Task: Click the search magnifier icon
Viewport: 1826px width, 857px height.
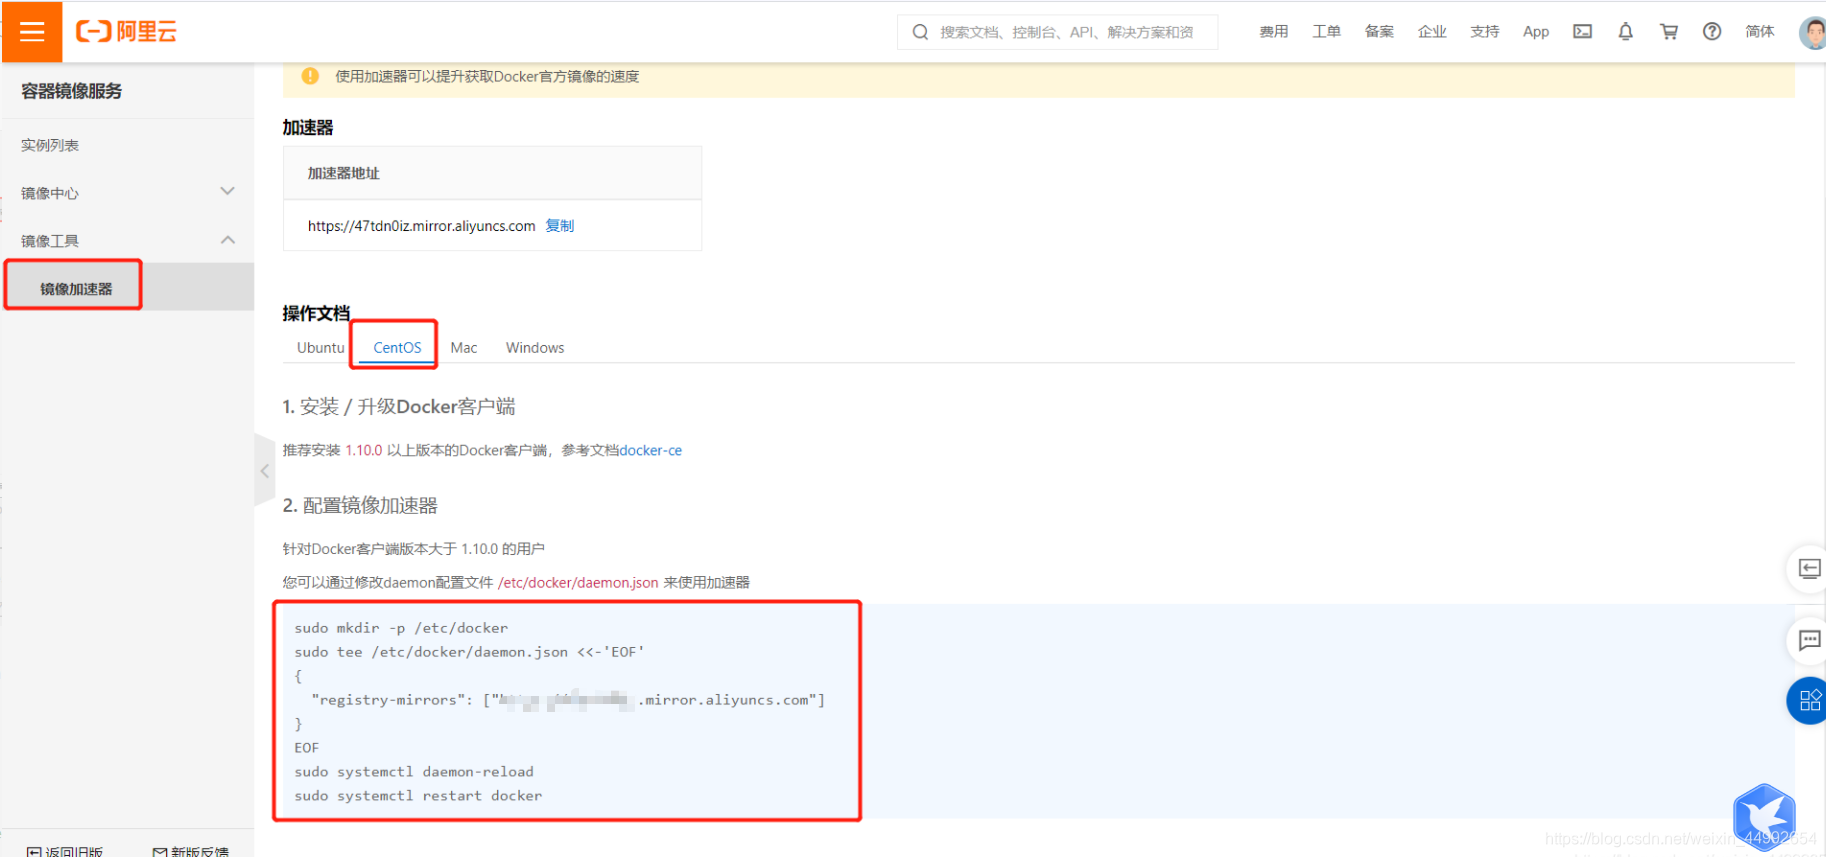Action: [x=920, y=32]
